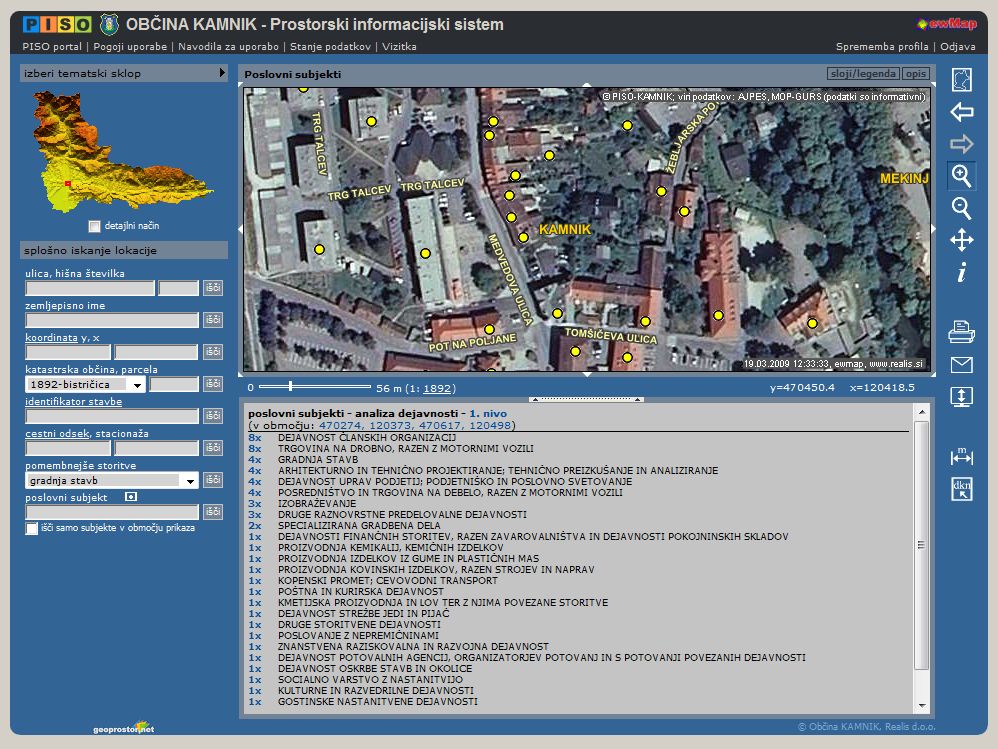Activate the distance measuring tool
The image size is (998, 749).
[x=961, y=457]
